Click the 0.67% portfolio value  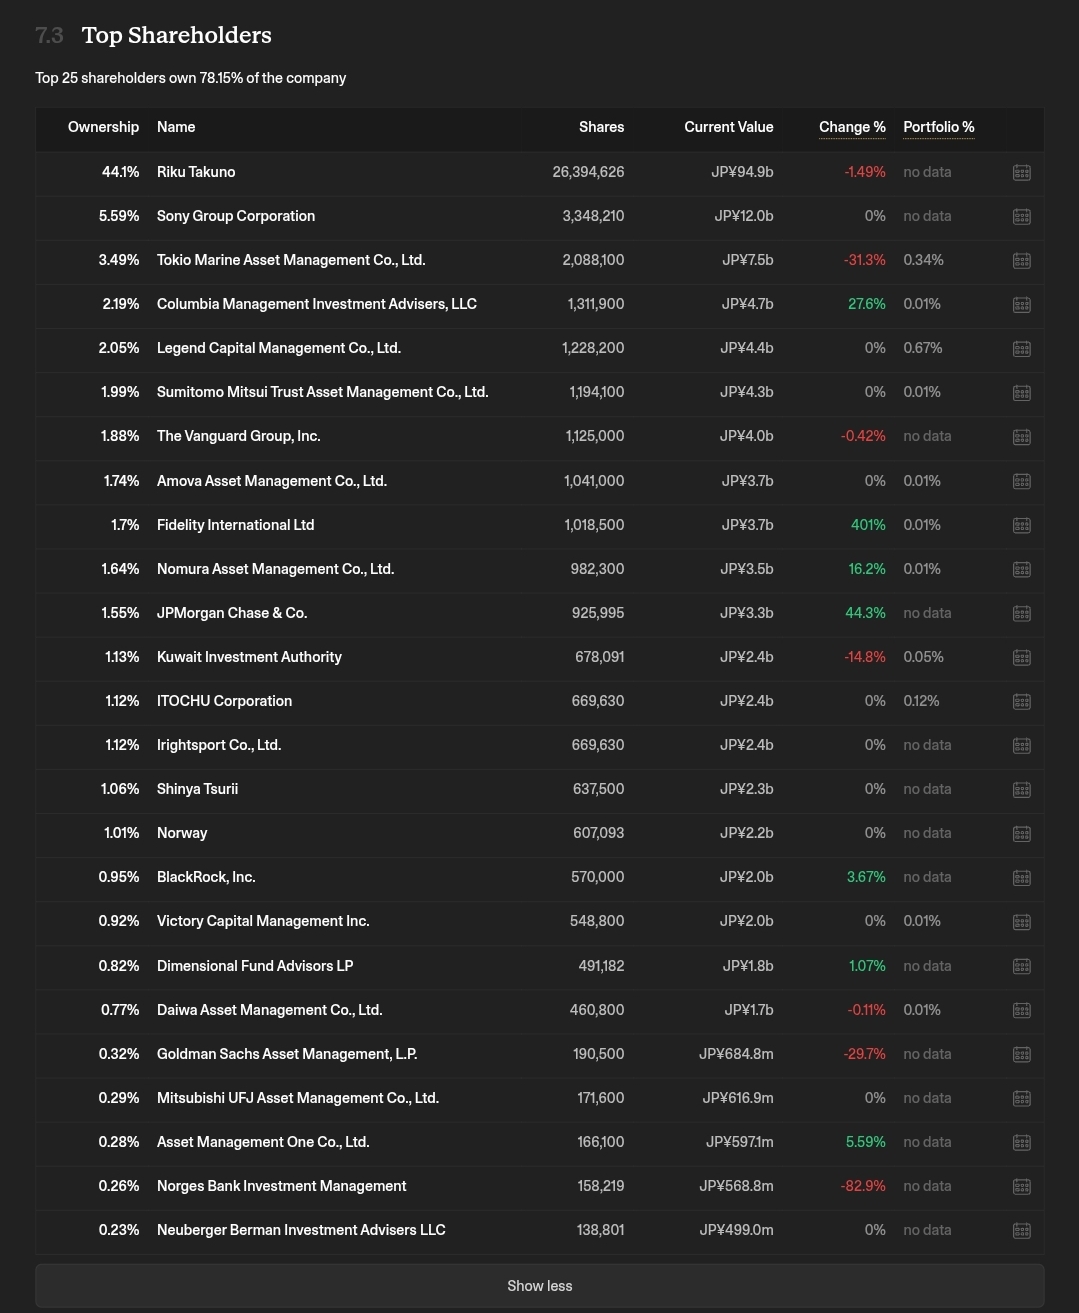click(922, 348)
